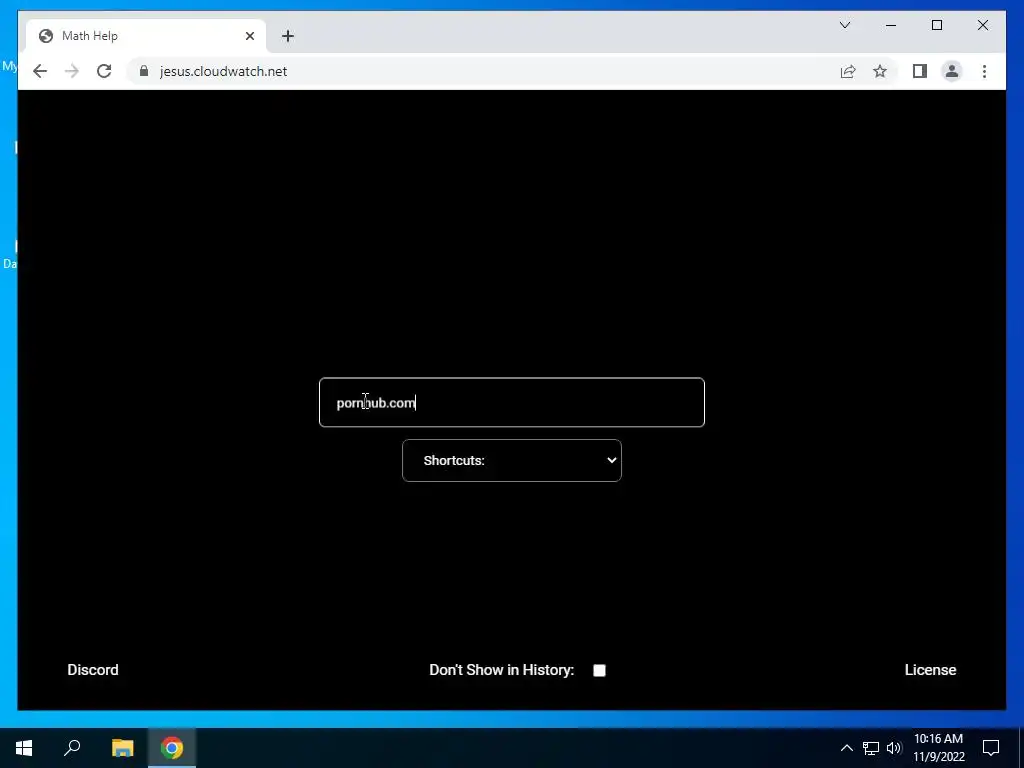The image size is (1024, 768).
Task: Click the forward navigation arrow
Action: (x=72, y=71)
